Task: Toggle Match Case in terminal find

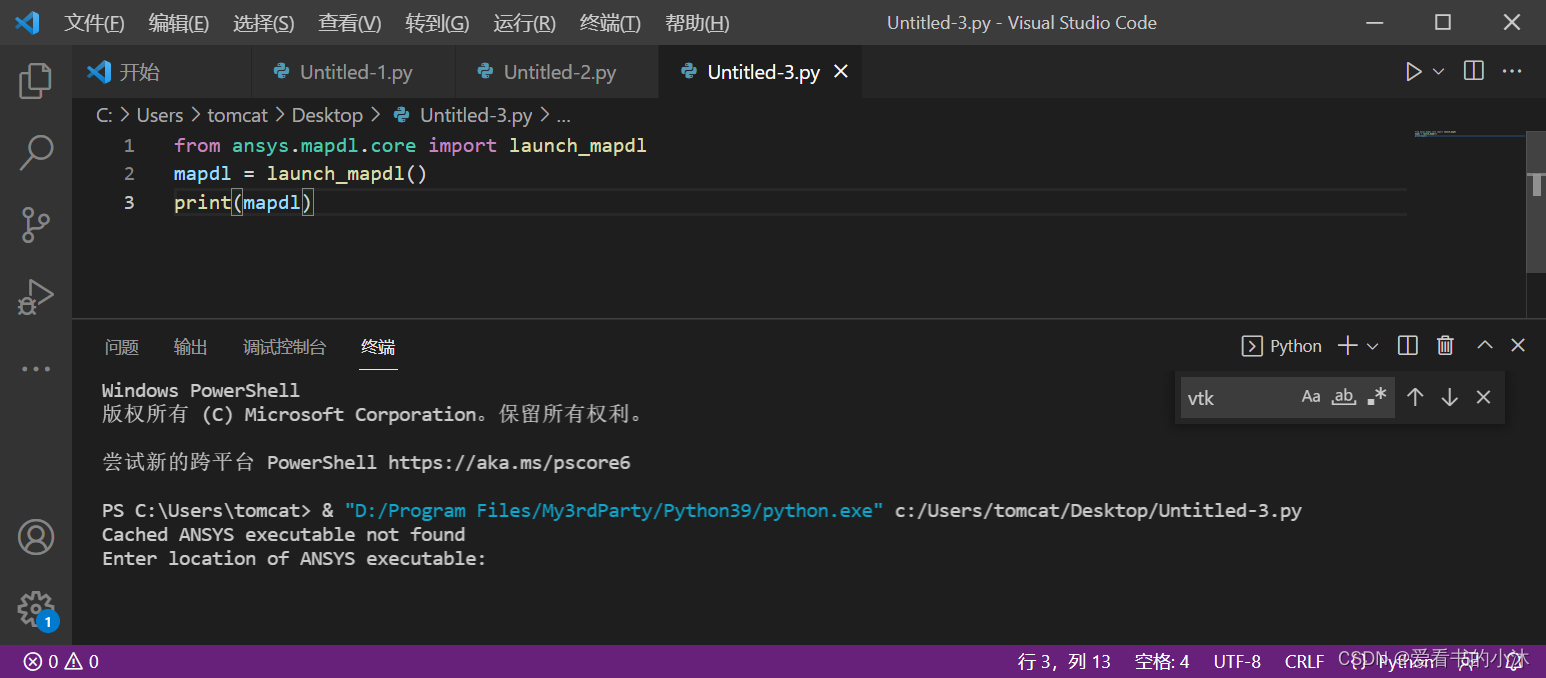Action: pos(1311,397)
